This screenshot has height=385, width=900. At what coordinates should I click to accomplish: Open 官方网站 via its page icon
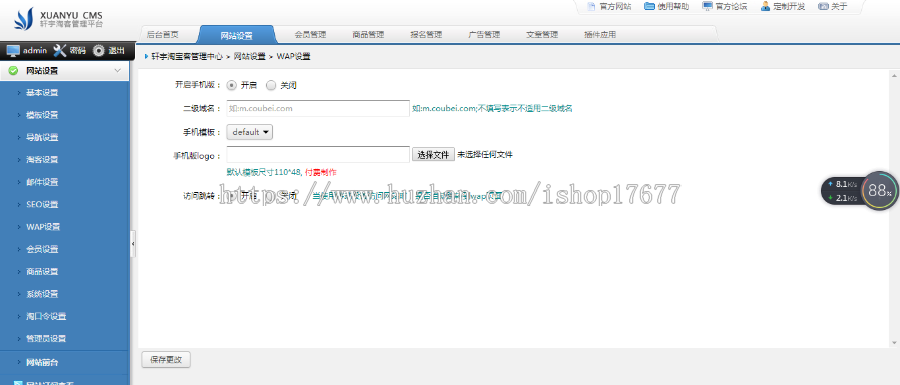tap(591, 6)
